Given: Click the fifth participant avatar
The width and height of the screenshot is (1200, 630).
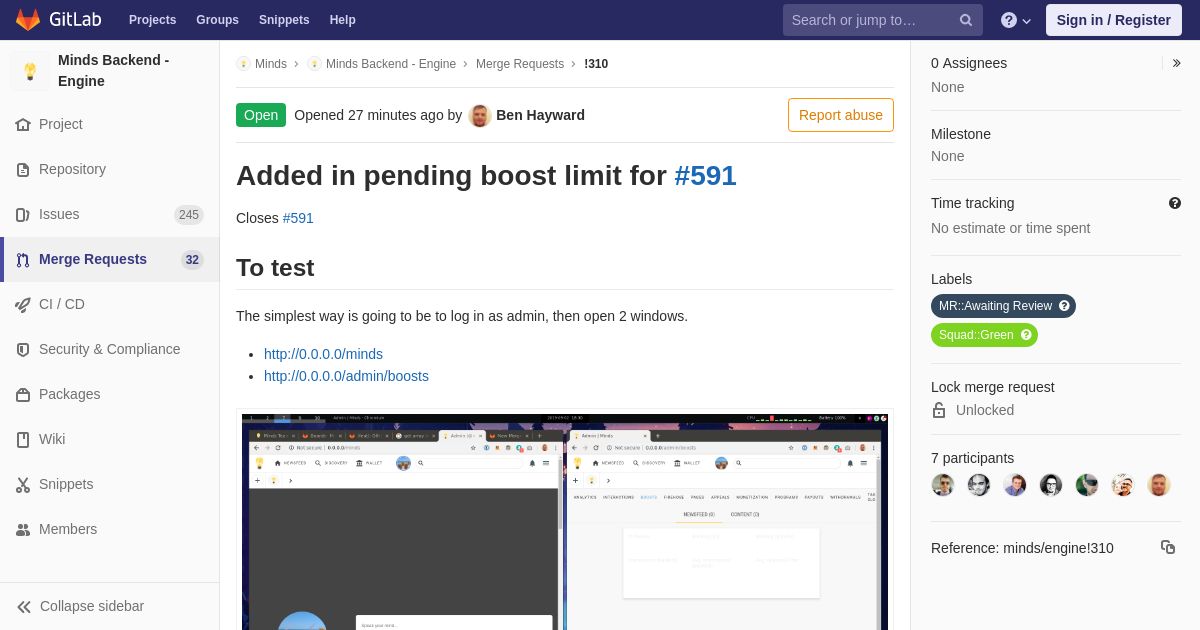Looking at the screenshot, I should pos(1087,485).
